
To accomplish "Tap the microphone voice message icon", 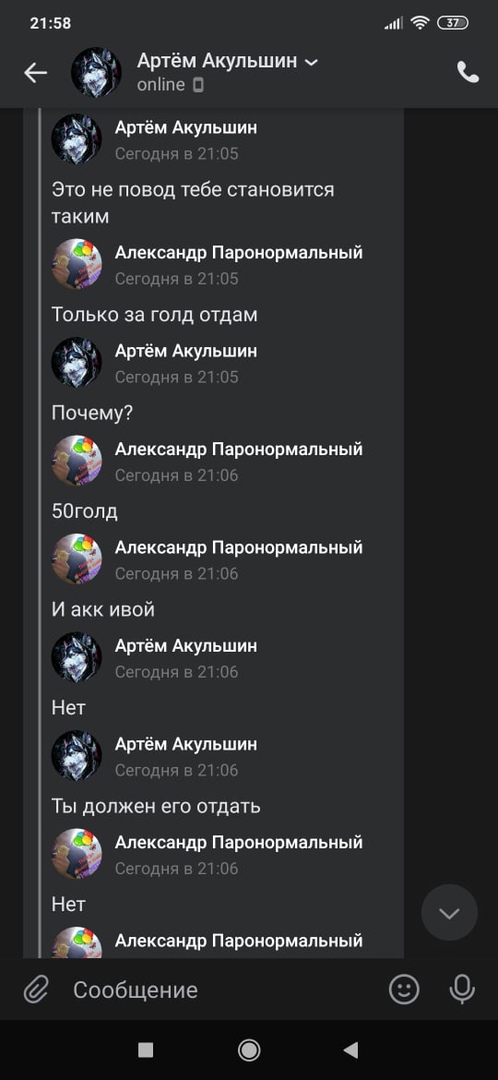I will point(462,990).
